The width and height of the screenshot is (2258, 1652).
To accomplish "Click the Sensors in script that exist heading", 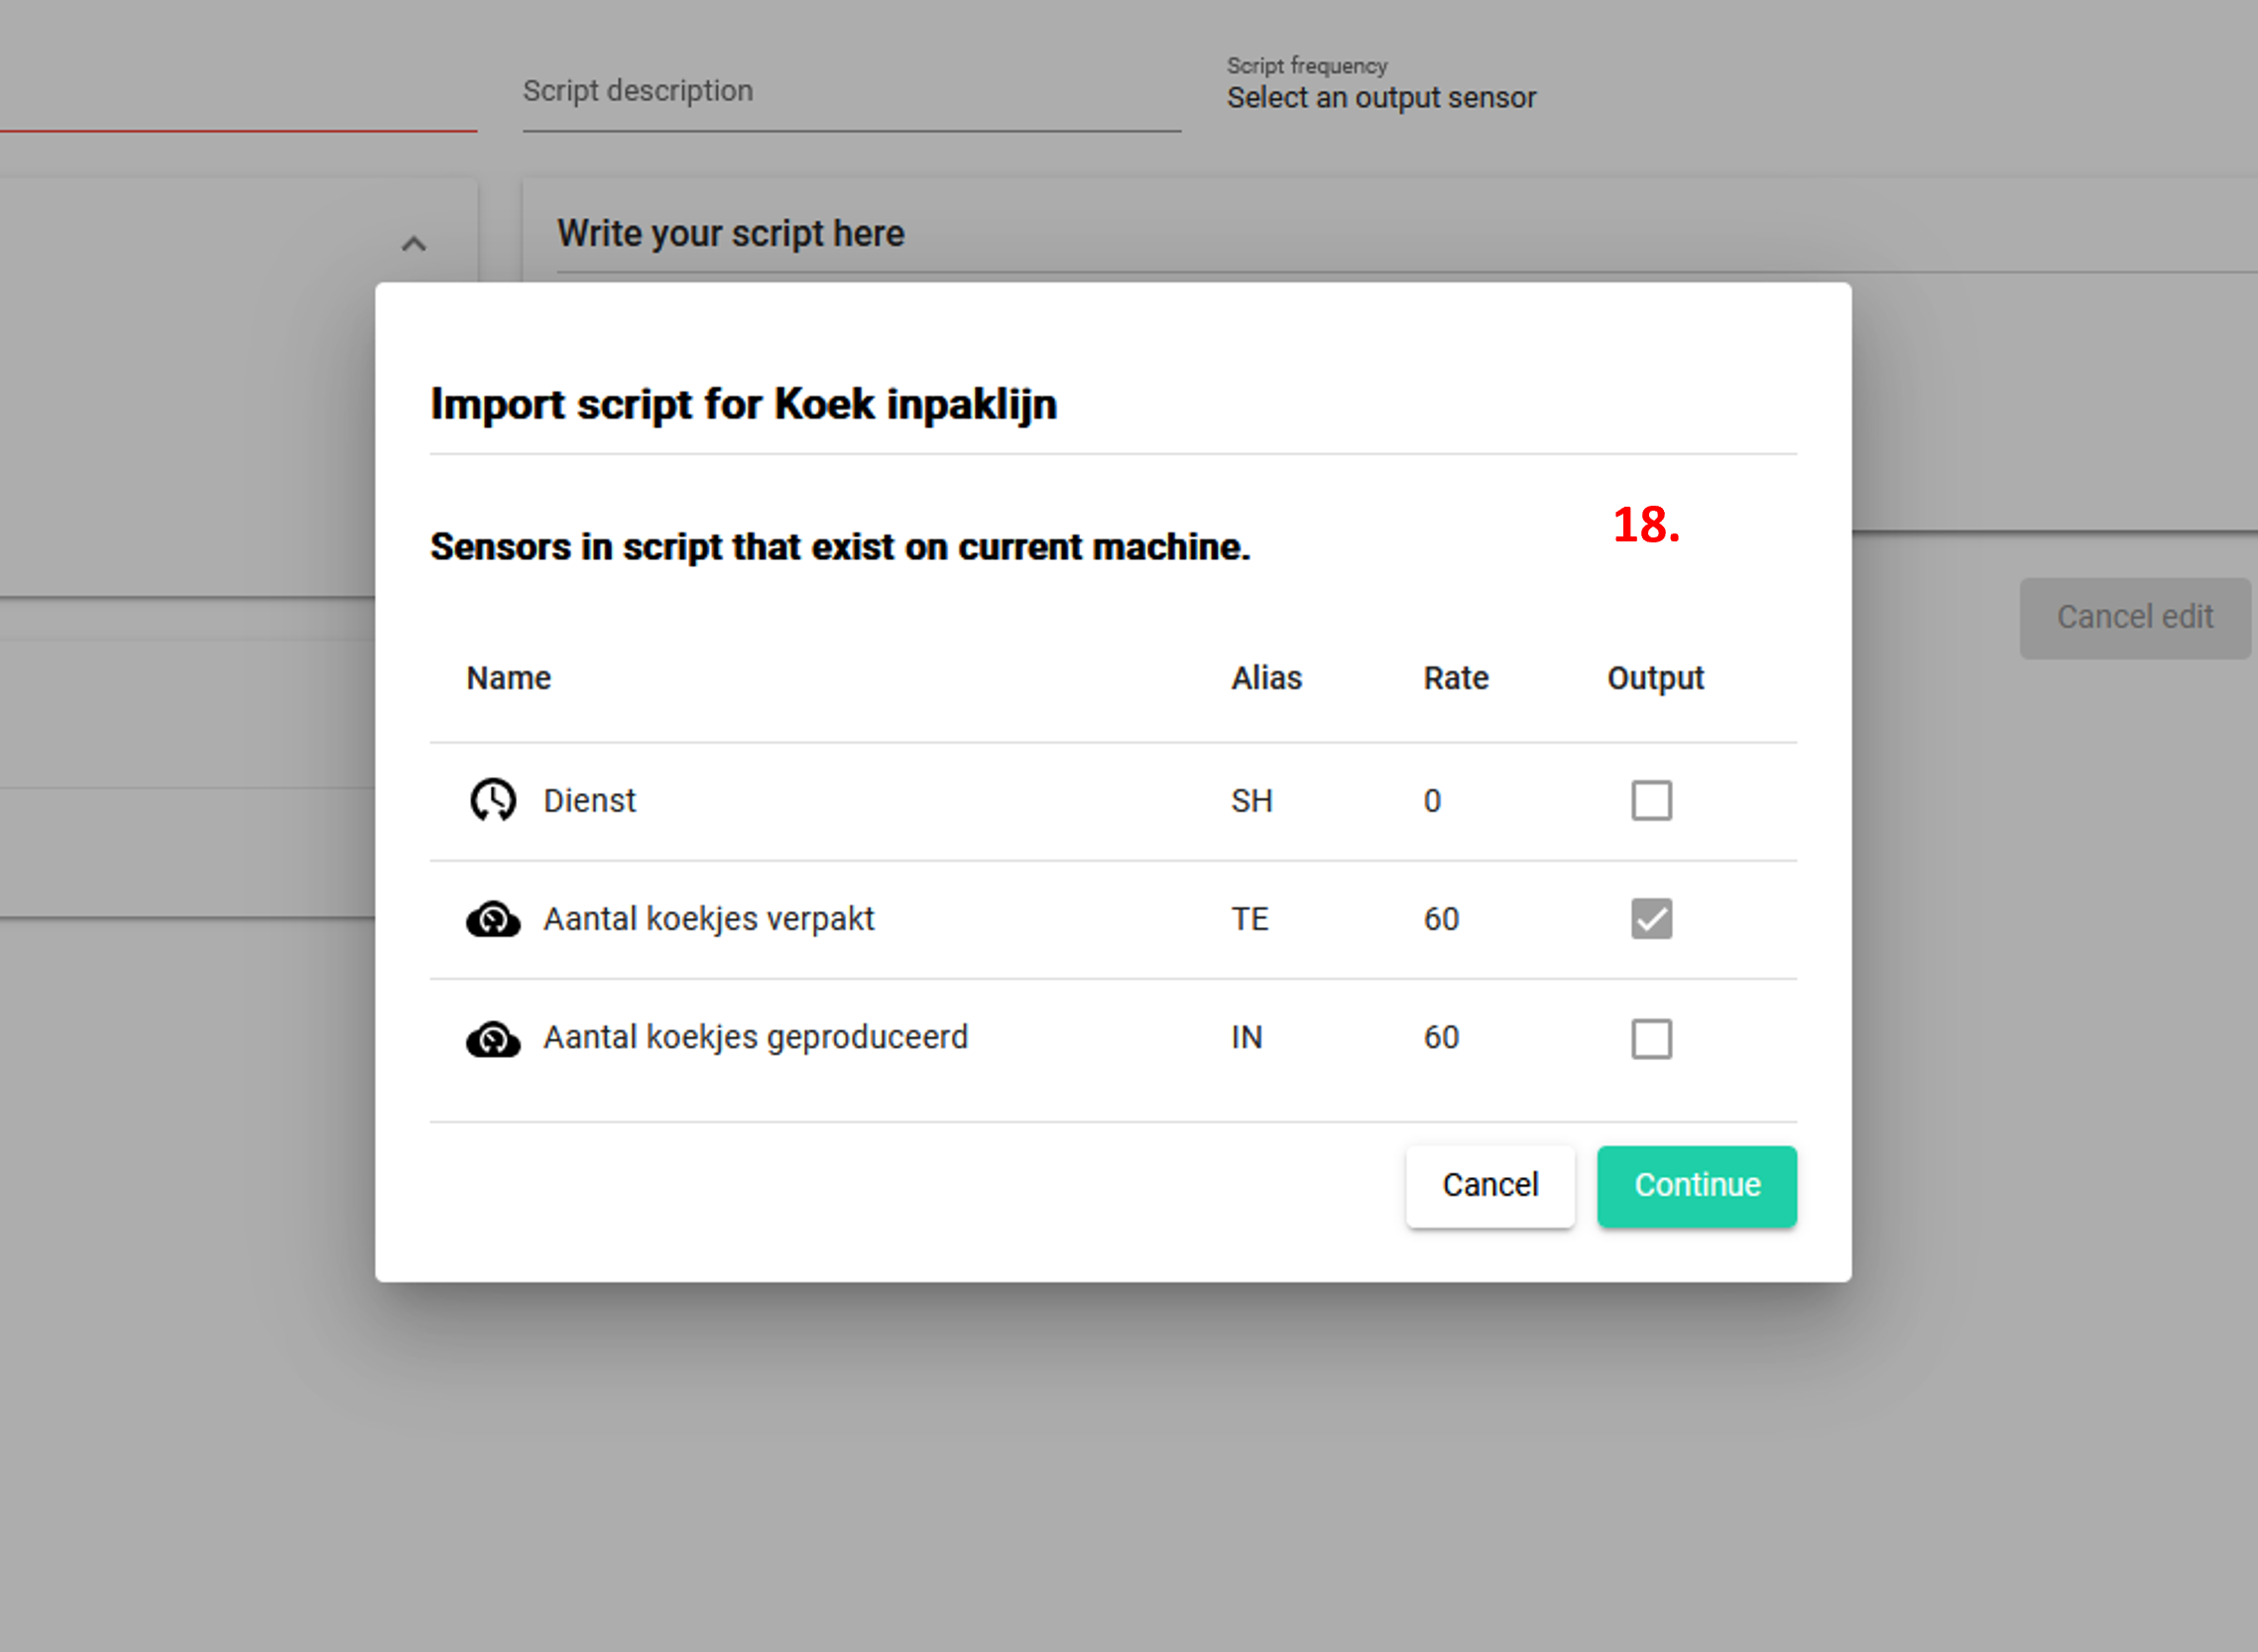I will 840,547.
